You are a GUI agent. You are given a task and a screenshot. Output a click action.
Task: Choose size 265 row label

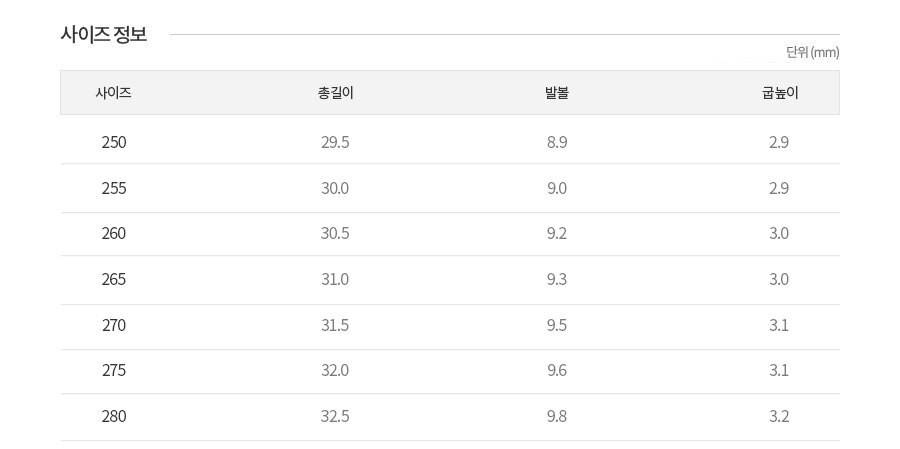click(x=114, y=279)
